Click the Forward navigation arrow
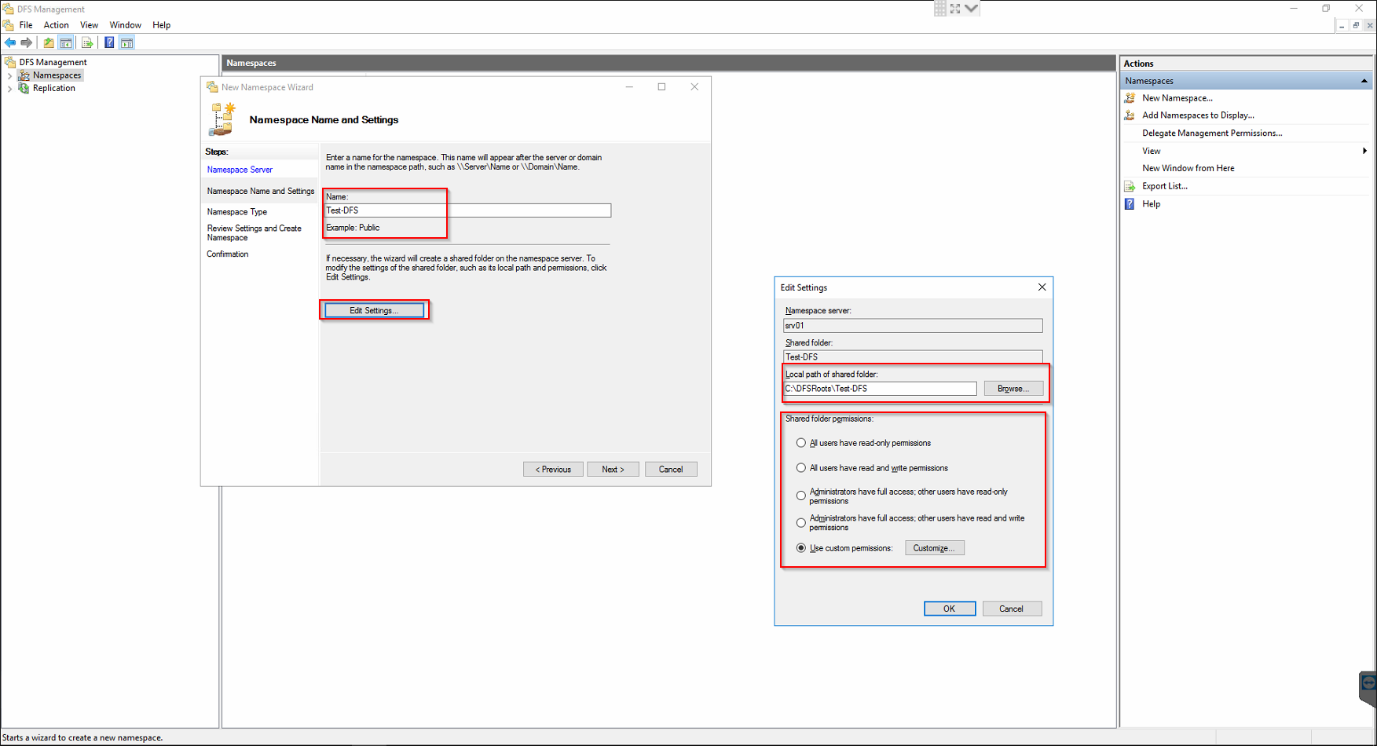Screen dimensions: 1377x746 point(26,42)
